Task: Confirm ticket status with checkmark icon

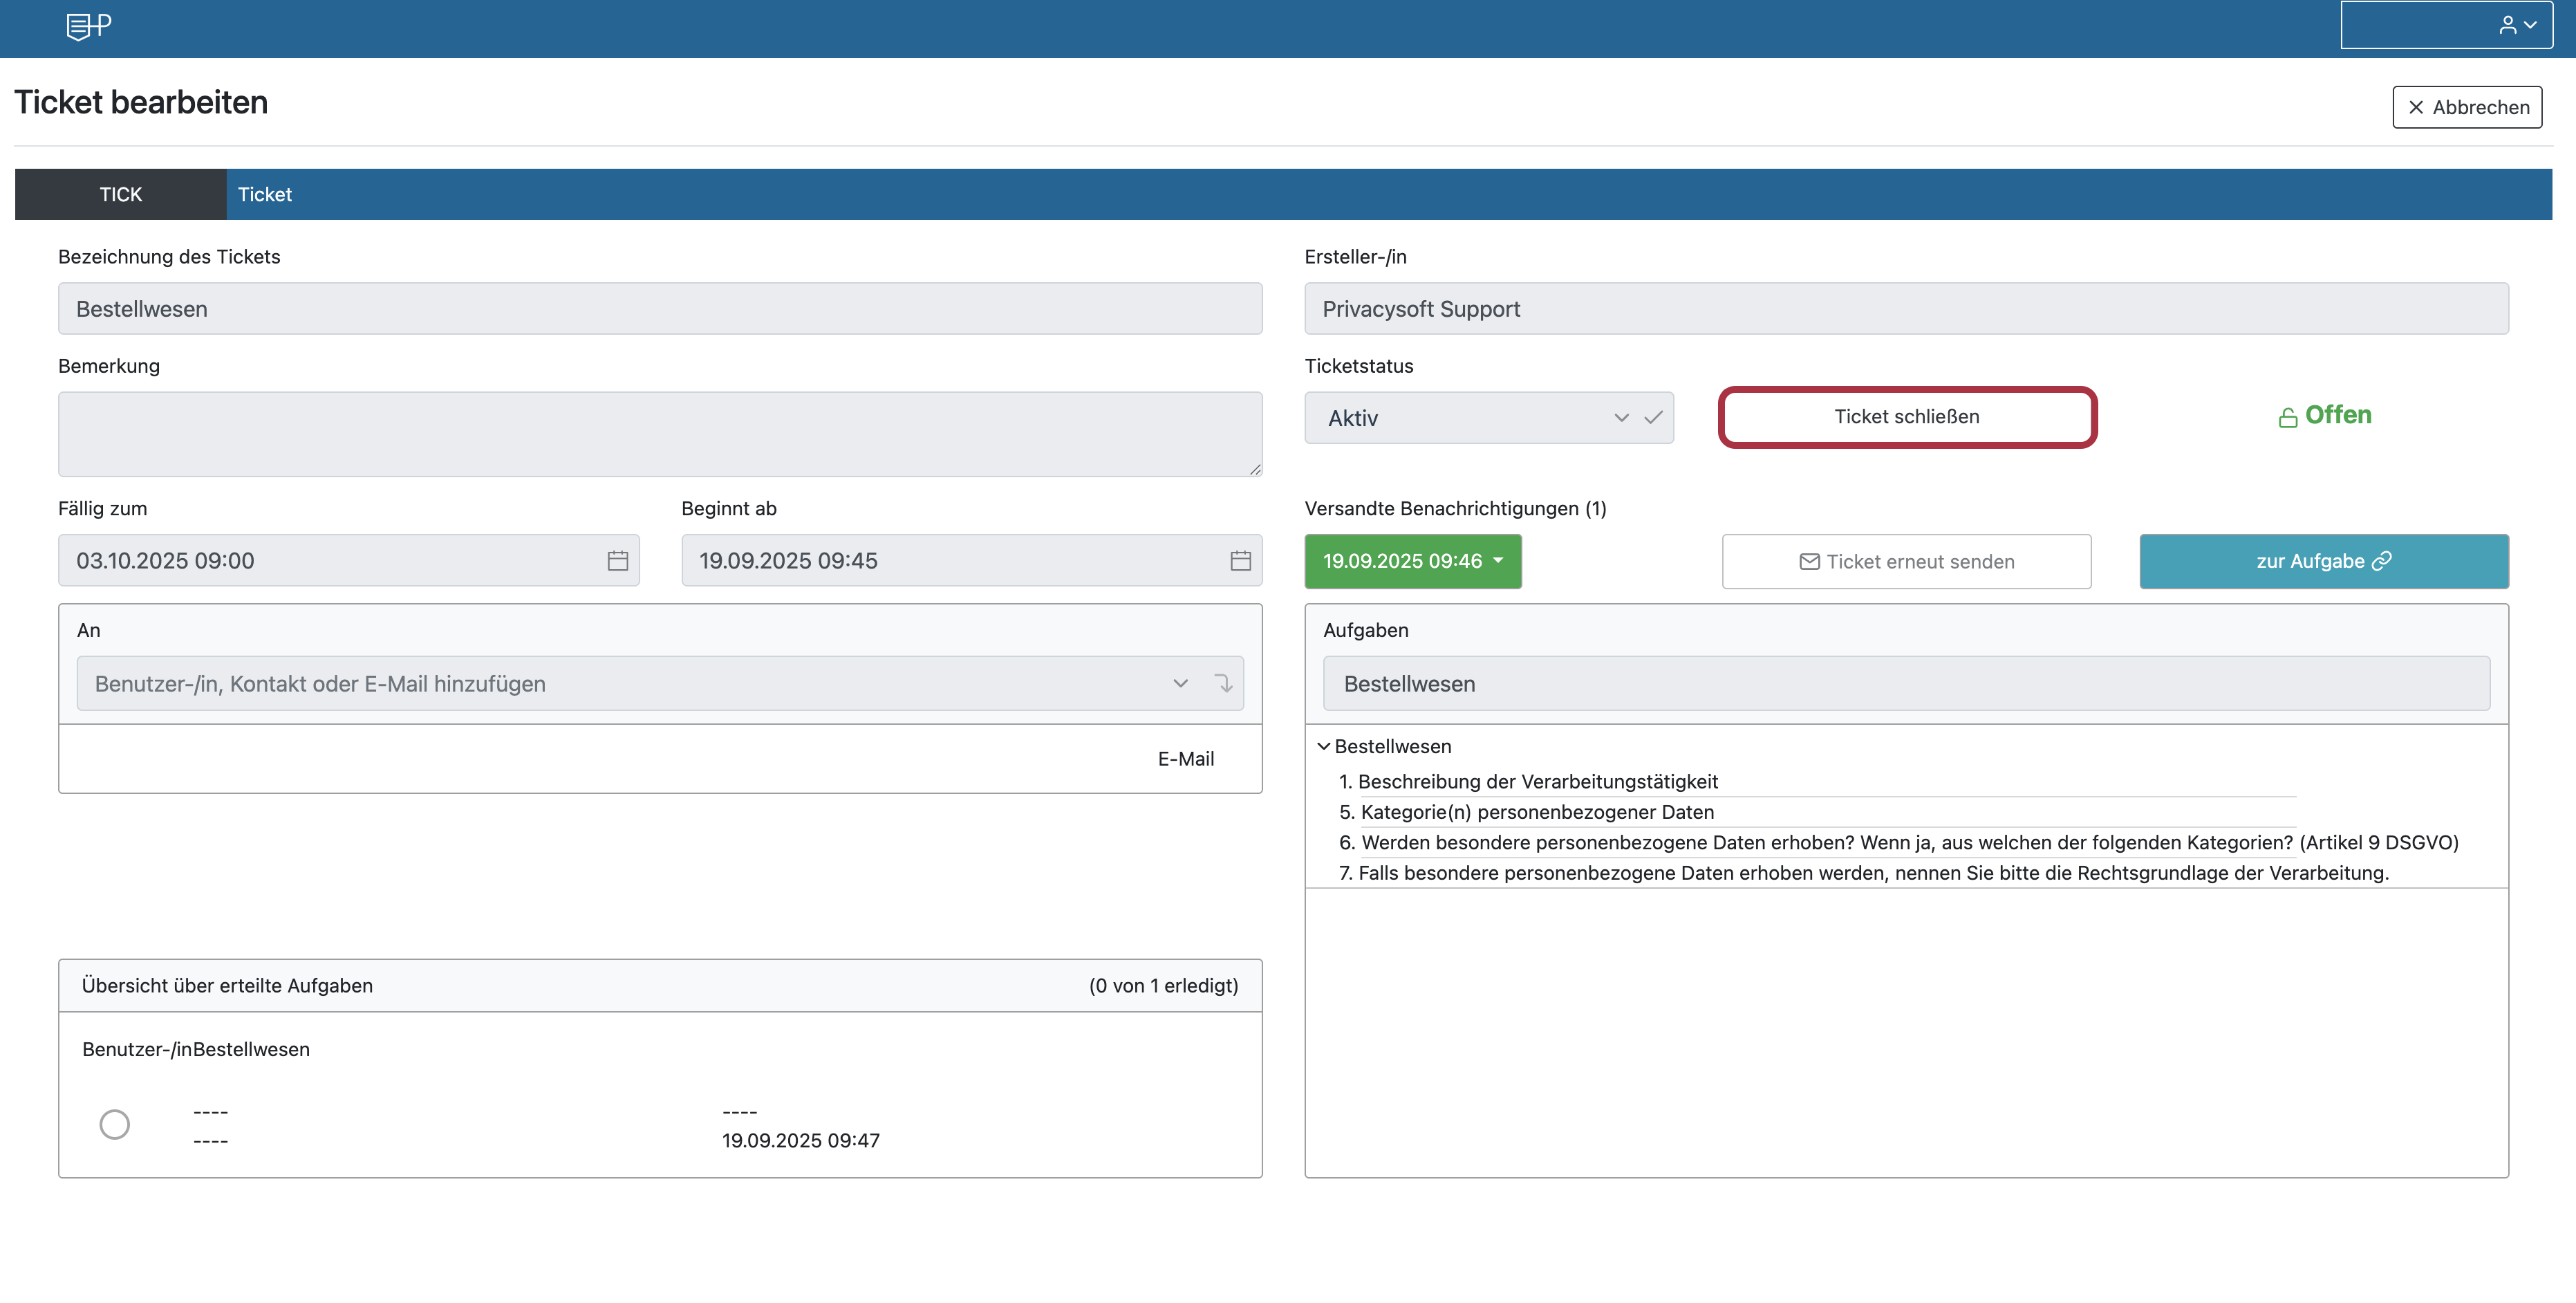Action: tap(1653, 418)
